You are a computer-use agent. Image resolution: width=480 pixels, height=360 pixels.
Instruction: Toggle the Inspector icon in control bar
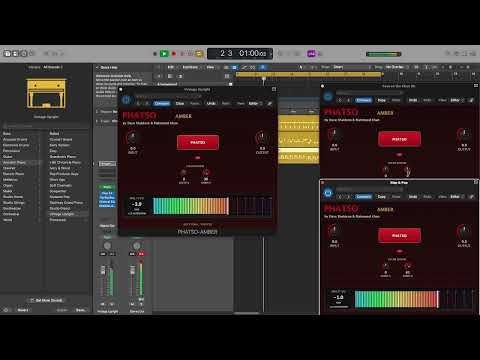point(15,53)
